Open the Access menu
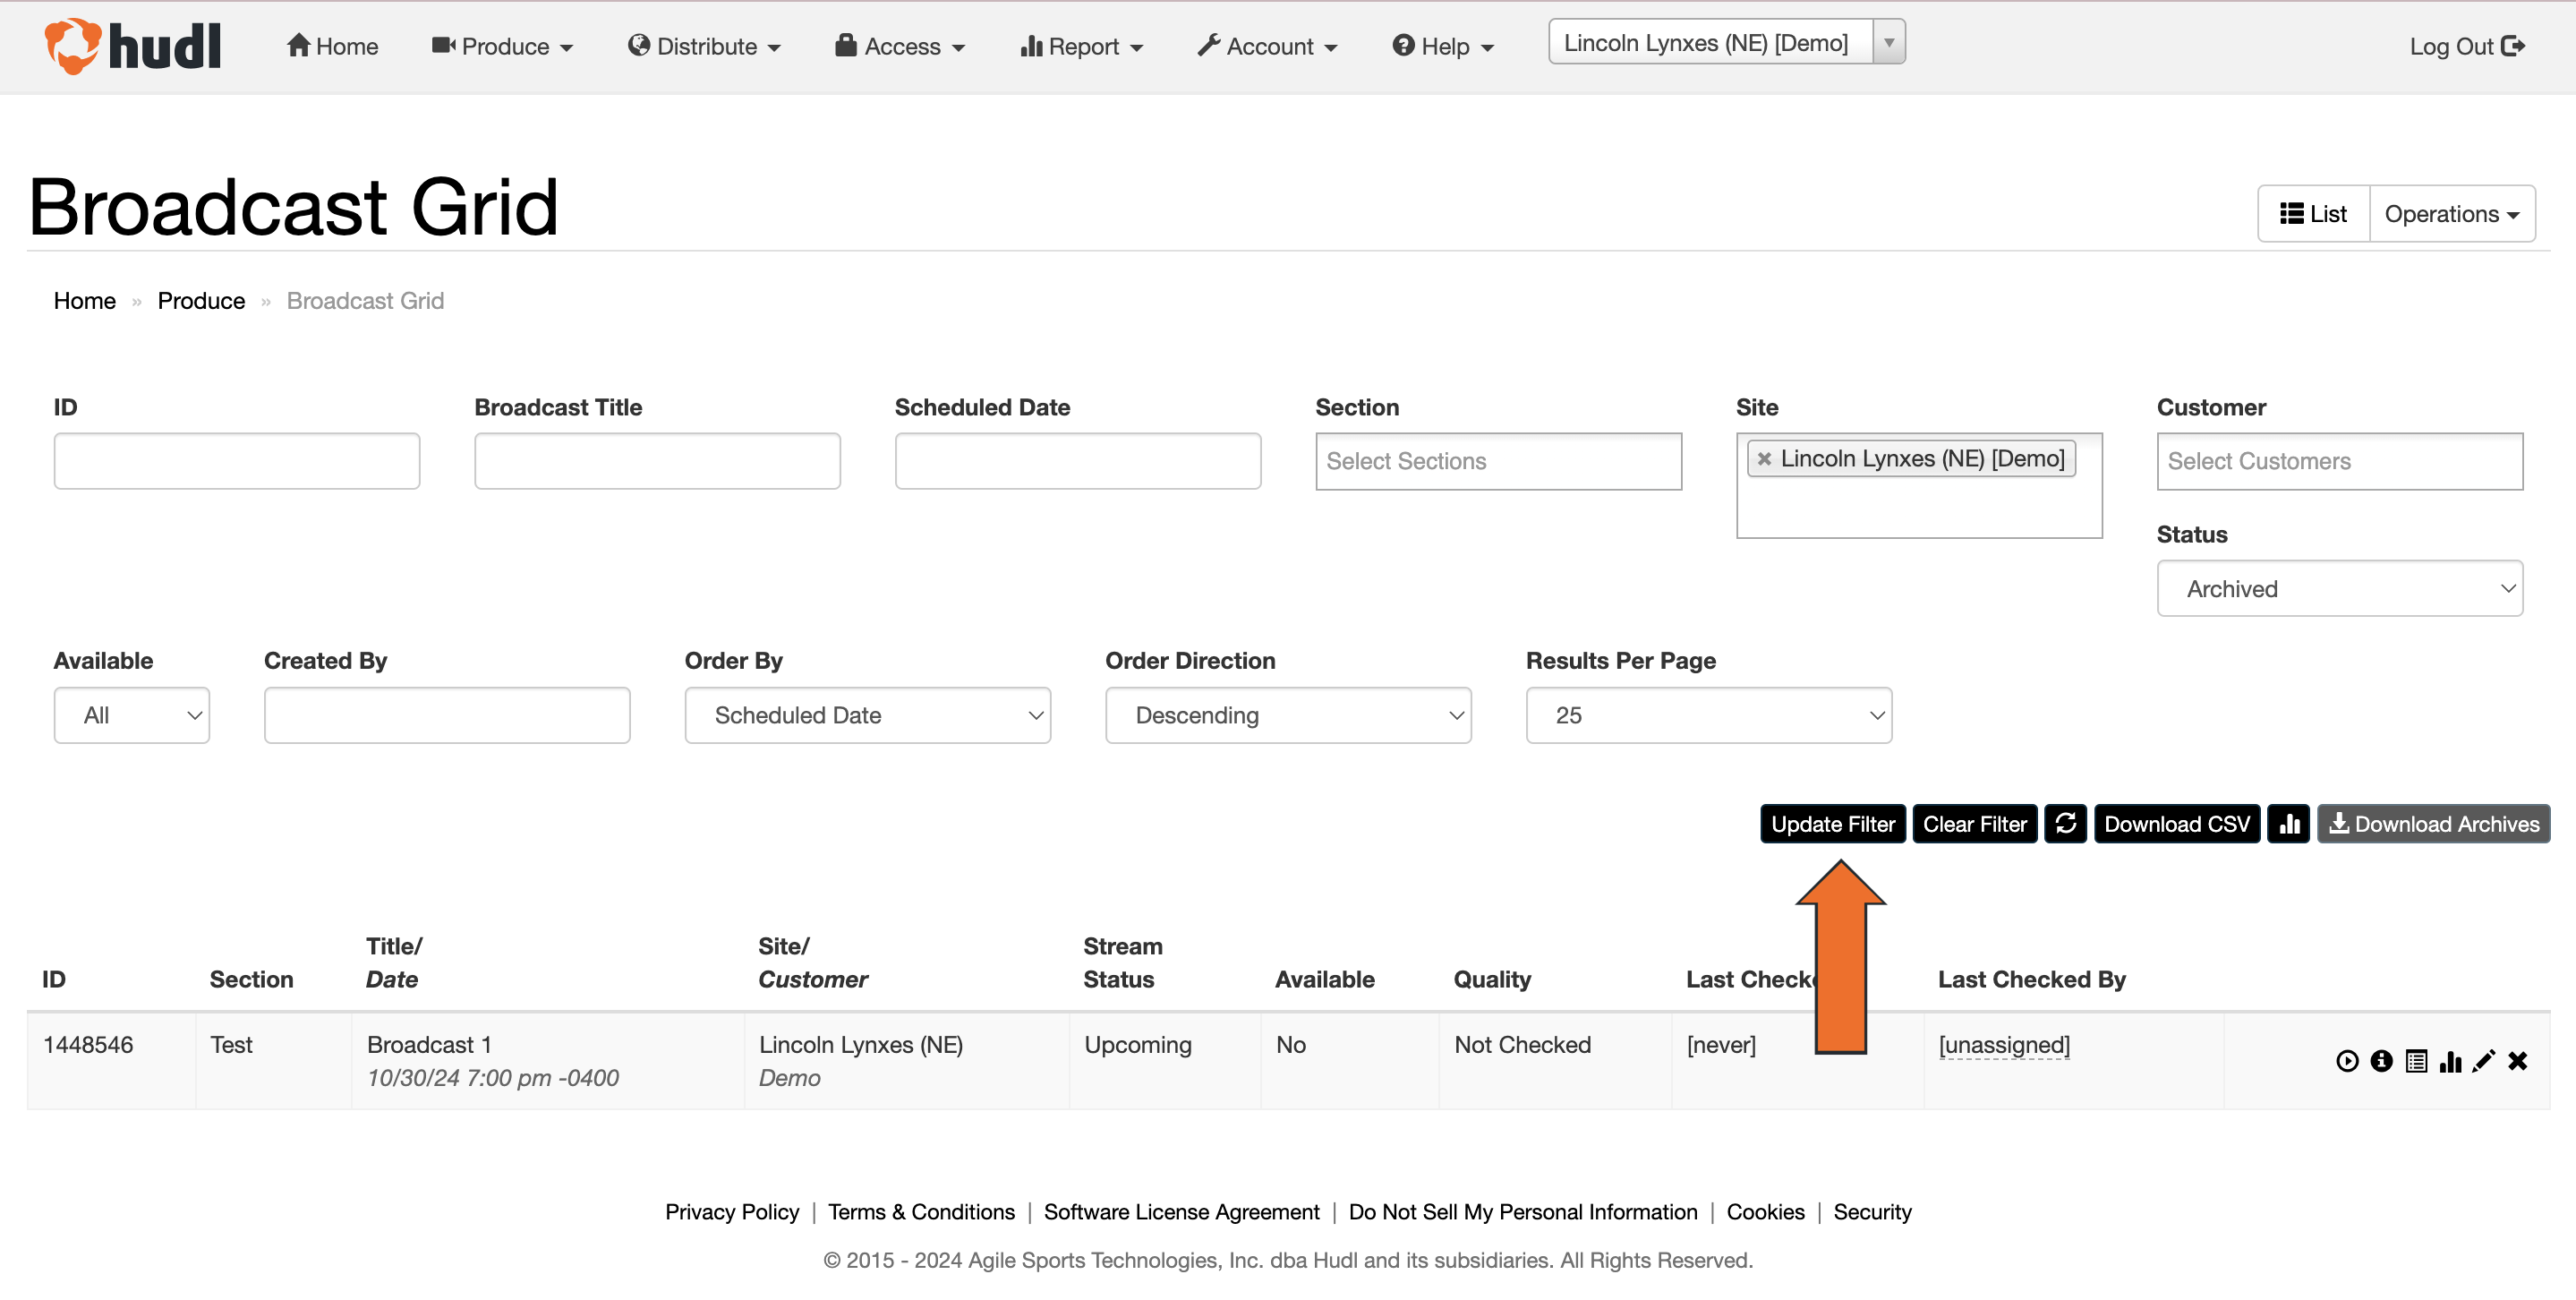This screenshot has width=2576, height=1300. (900, 46)
